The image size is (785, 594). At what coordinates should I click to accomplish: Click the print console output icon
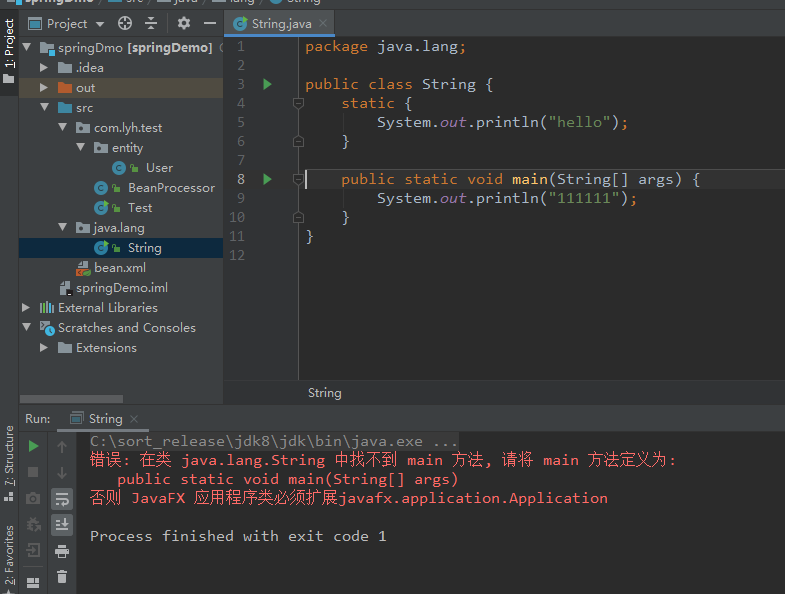62,551
